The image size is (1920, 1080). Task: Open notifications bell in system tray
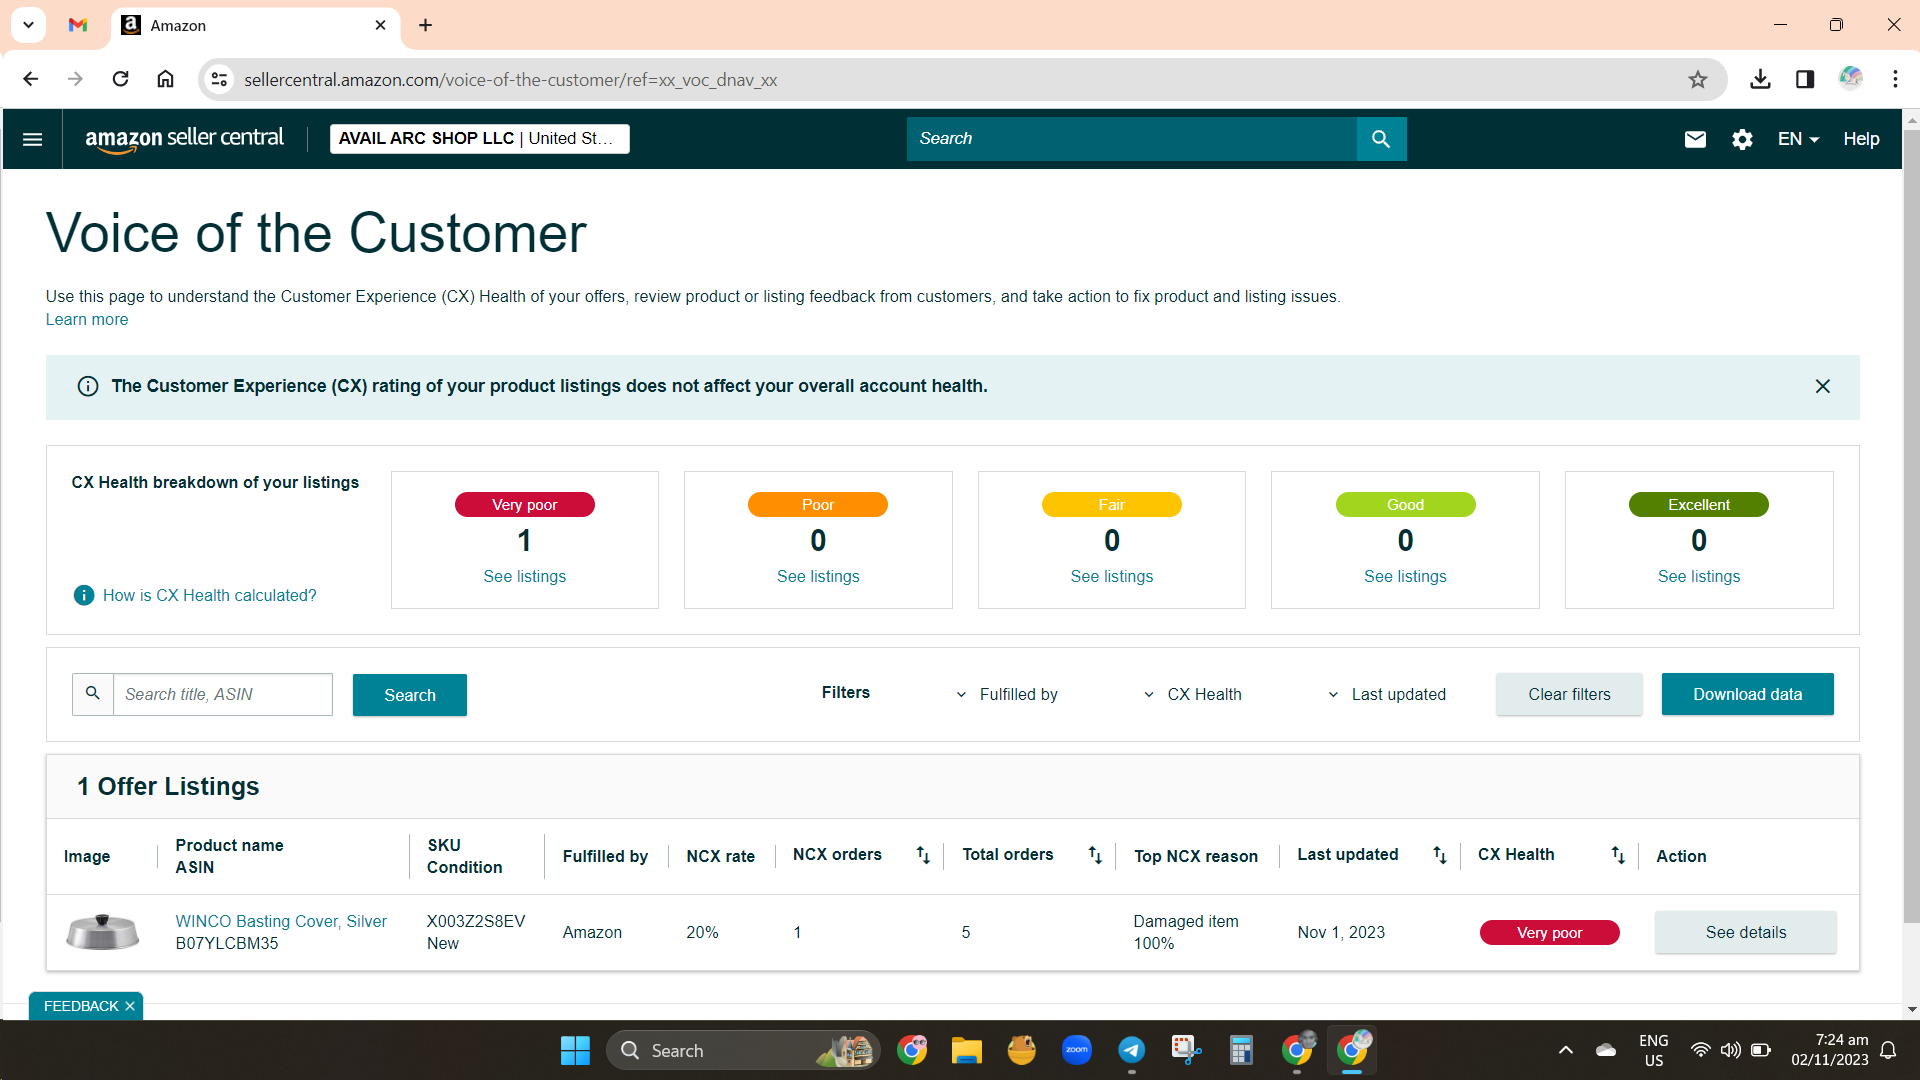point(1888,1050)
